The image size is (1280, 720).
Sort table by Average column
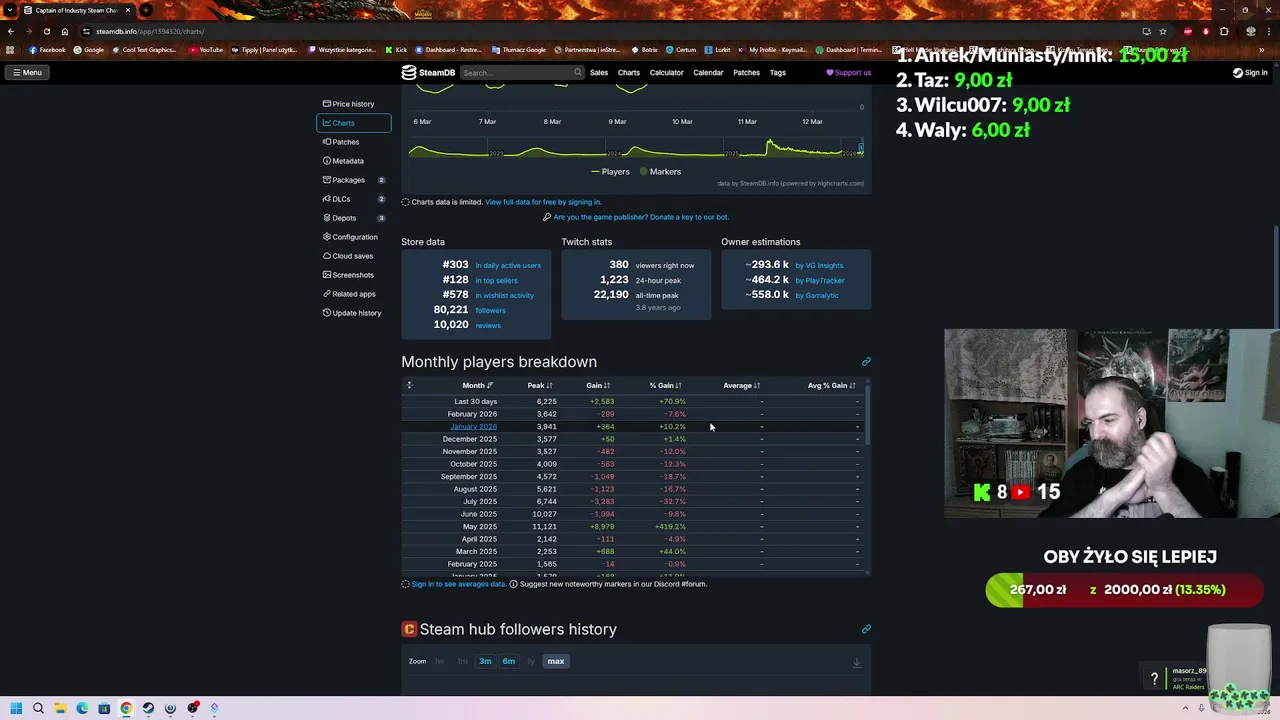[741, 385]
